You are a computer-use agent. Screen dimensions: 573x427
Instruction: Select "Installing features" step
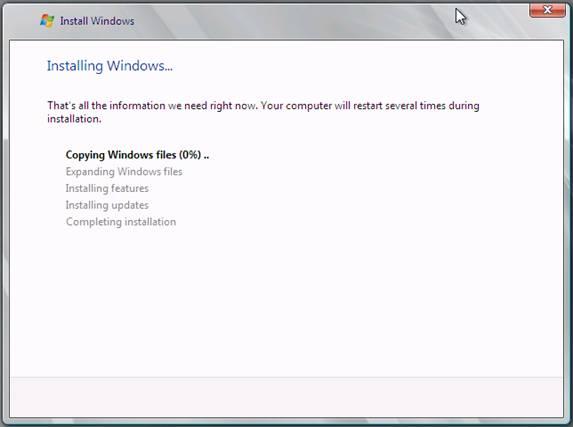pyautogui.click(x=107, y=189)
